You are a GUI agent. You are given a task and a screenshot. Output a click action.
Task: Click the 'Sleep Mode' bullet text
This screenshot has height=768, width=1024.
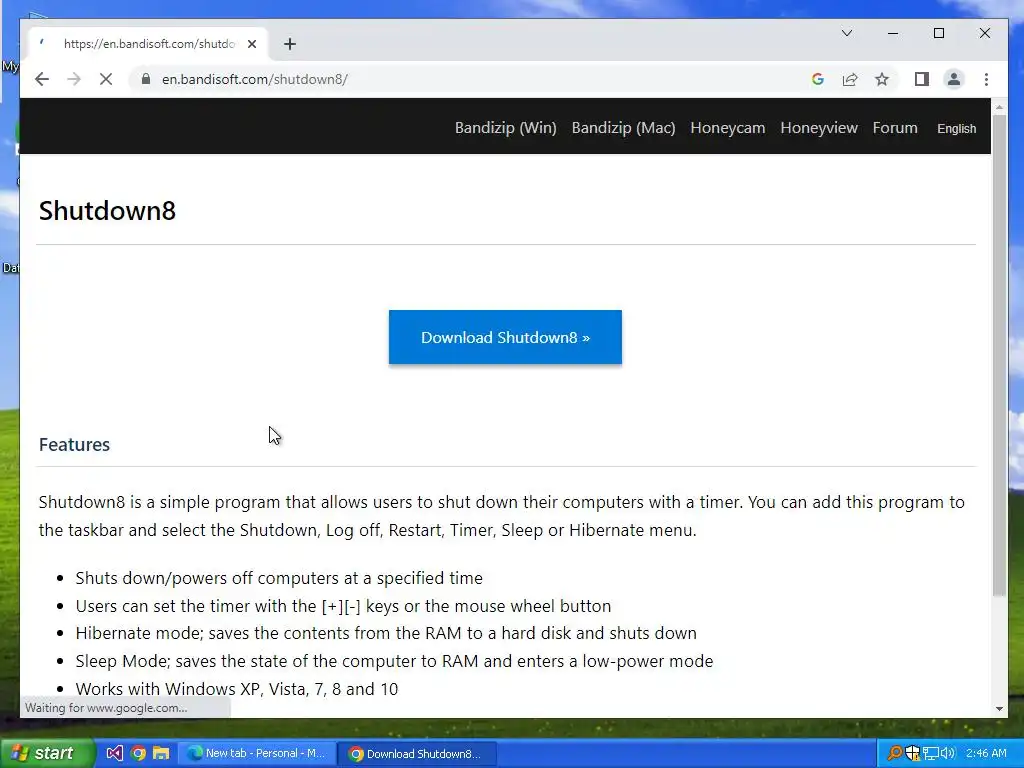pyautogui.click(x=394, y=661)
